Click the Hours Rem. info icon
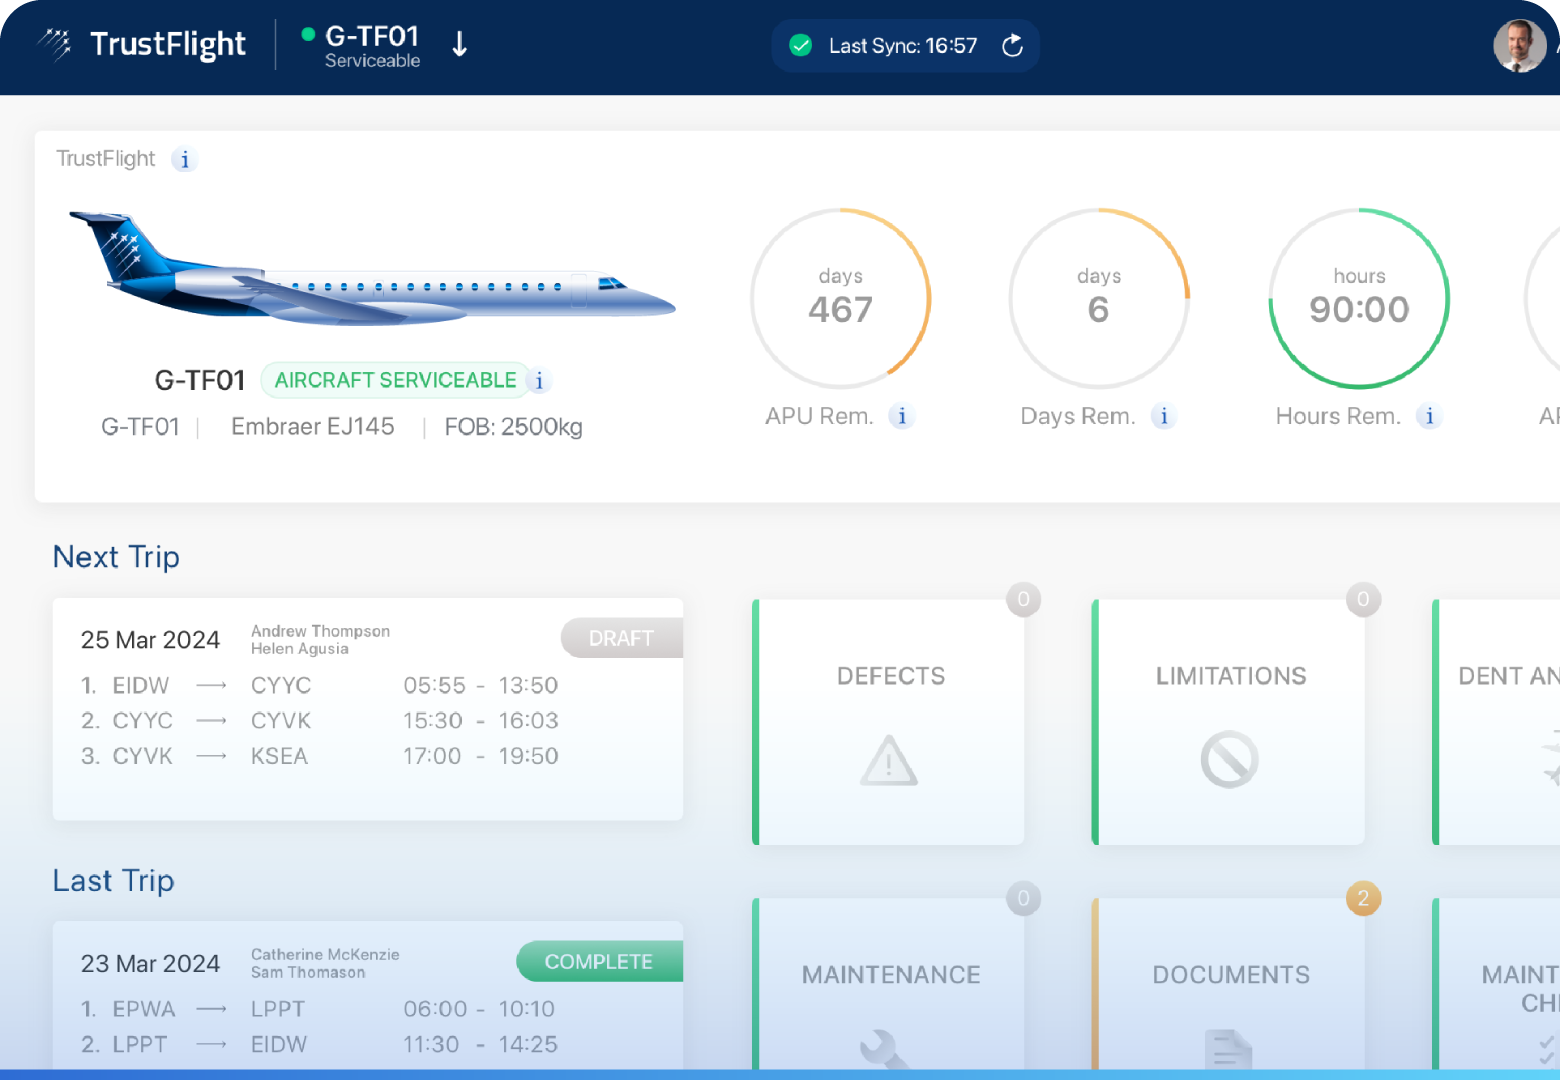Image resolution: width=1560 pixels, height=1080 pixels. click(x=1429, y=417)
